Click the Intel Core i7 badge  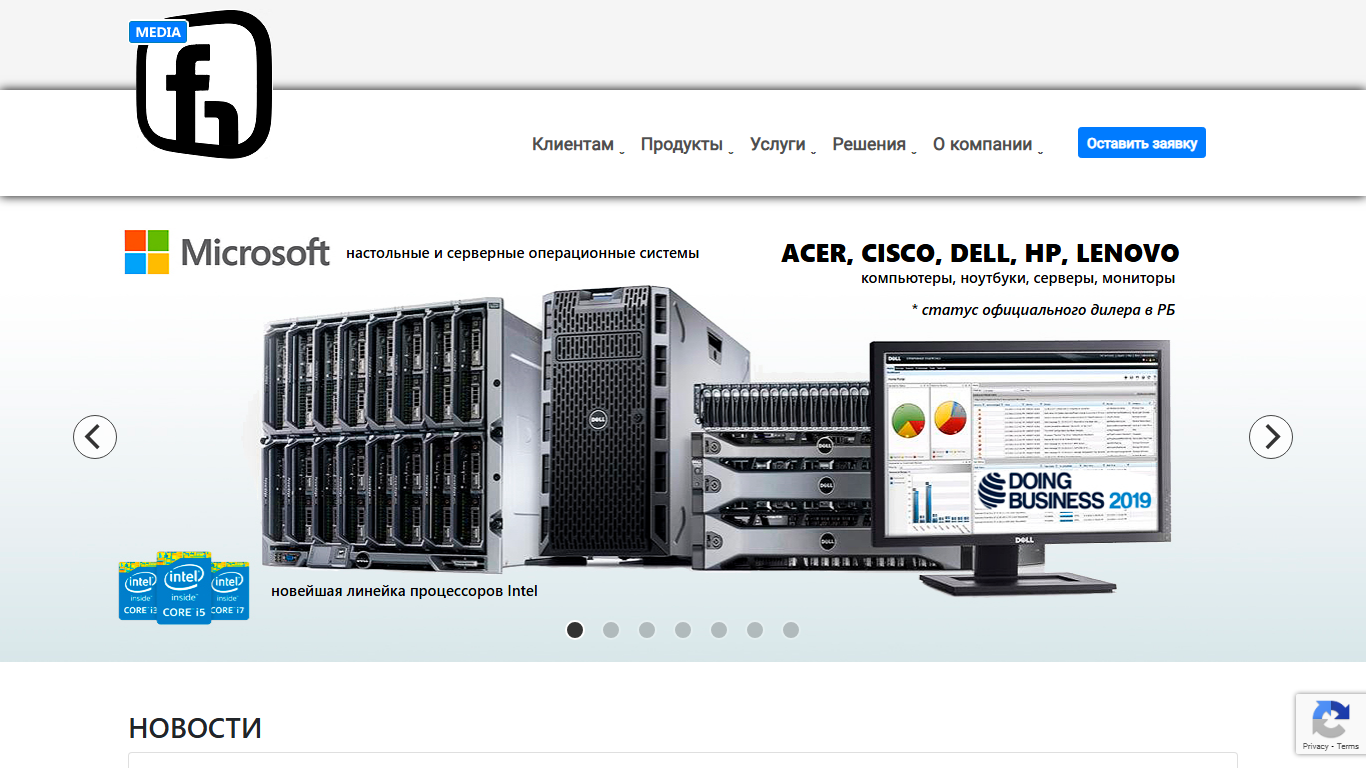pos(230,590)
